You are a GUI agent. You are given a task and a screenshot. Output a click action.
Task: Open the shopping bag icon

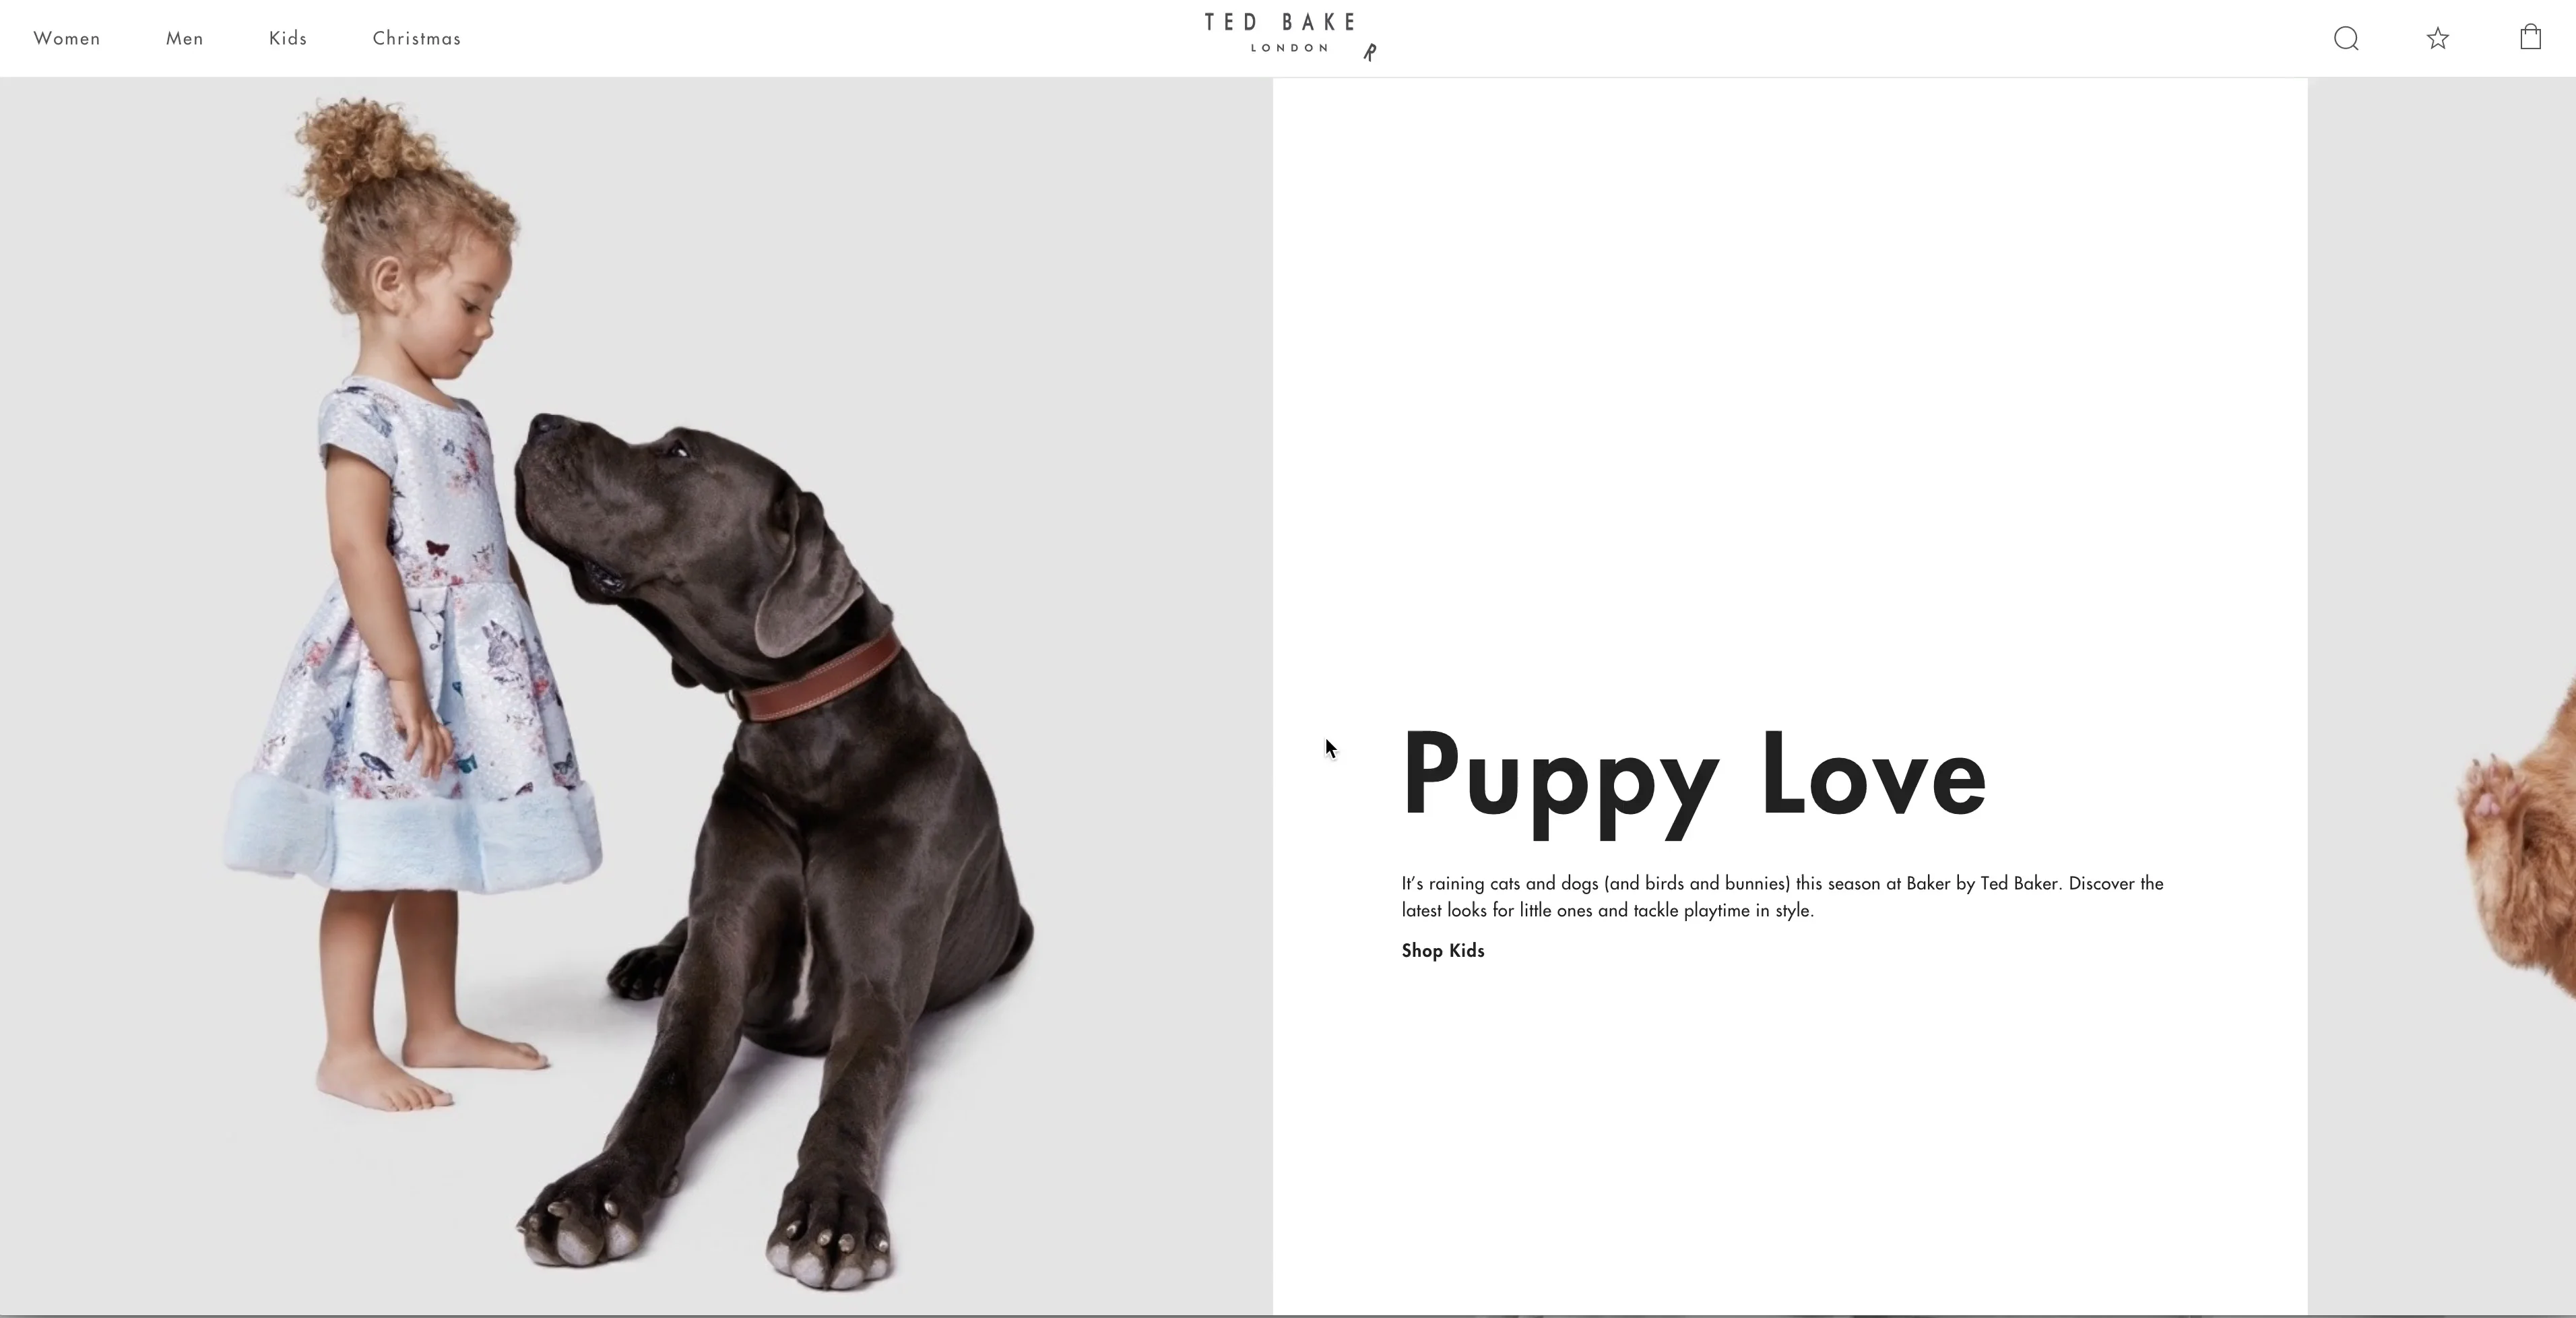click(x=2530, y=38)
